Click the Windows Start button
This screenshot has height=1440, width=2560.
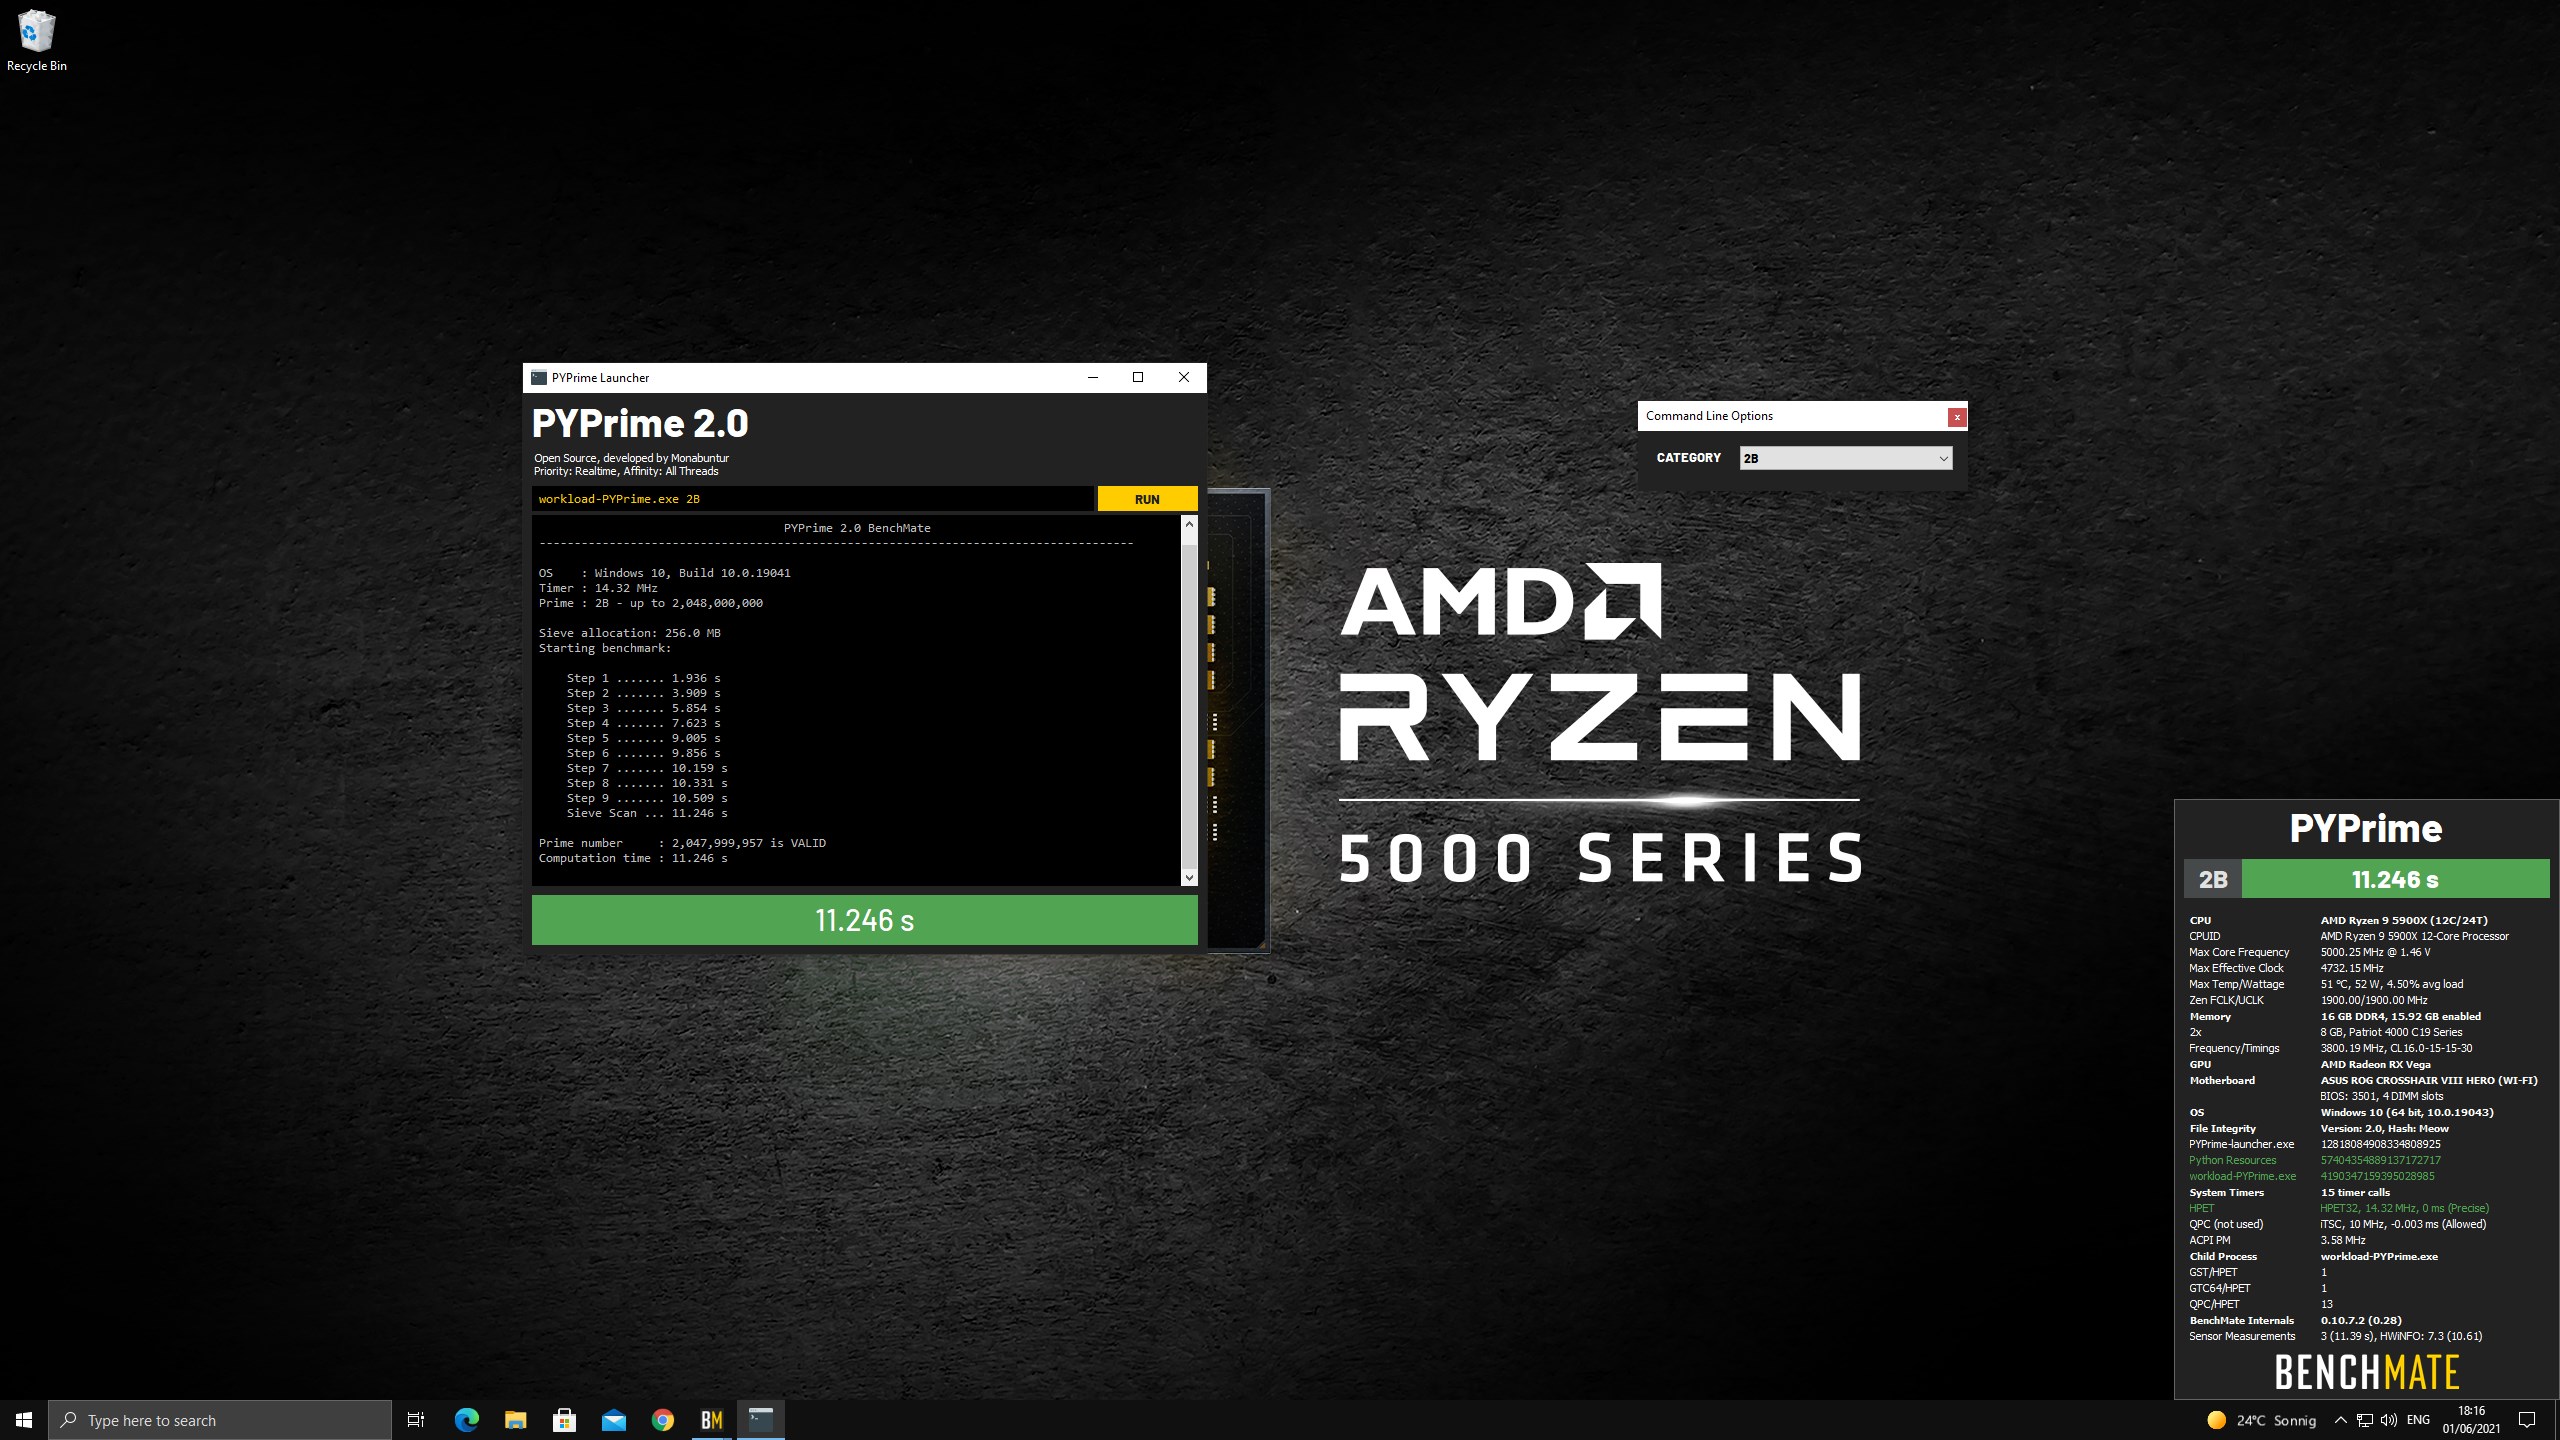pyautogui.click(x=24, y=1420)
